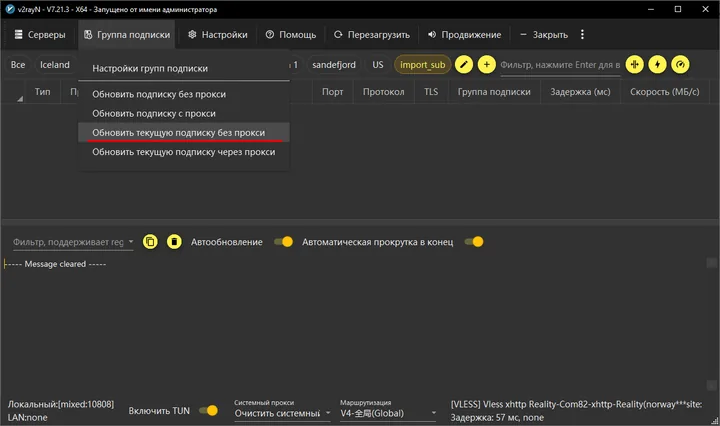Viewport: 720px width, 426px height.
Task: Focus the server filter input field
Action: pyautogui.click(x=560, y=65)
